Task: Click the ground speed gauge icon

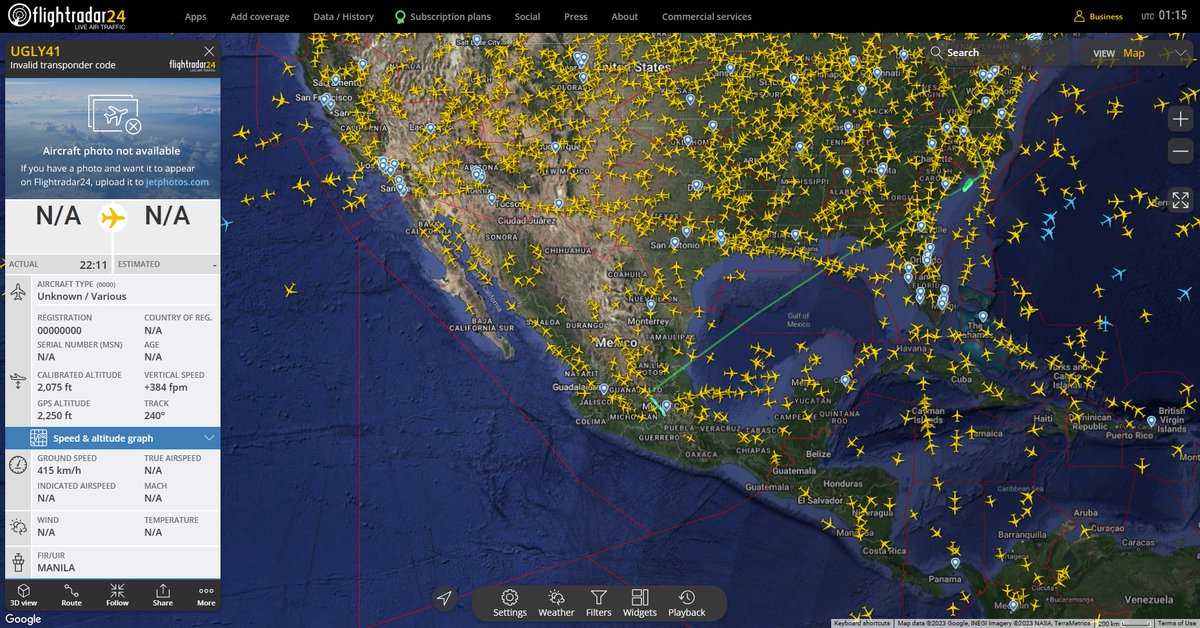Action: [x=18, y=465]
